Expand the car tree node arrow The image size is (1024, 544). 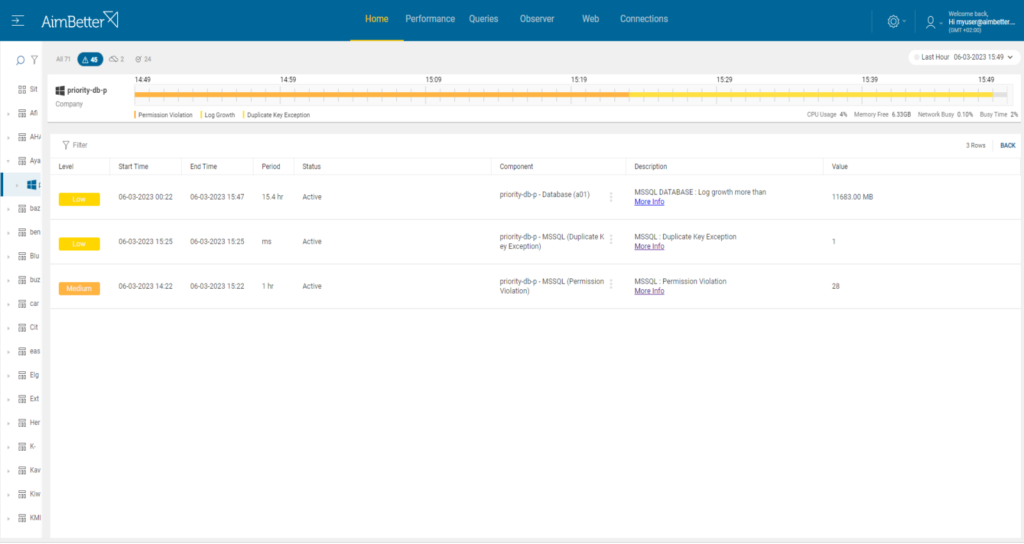coord(8,304)
